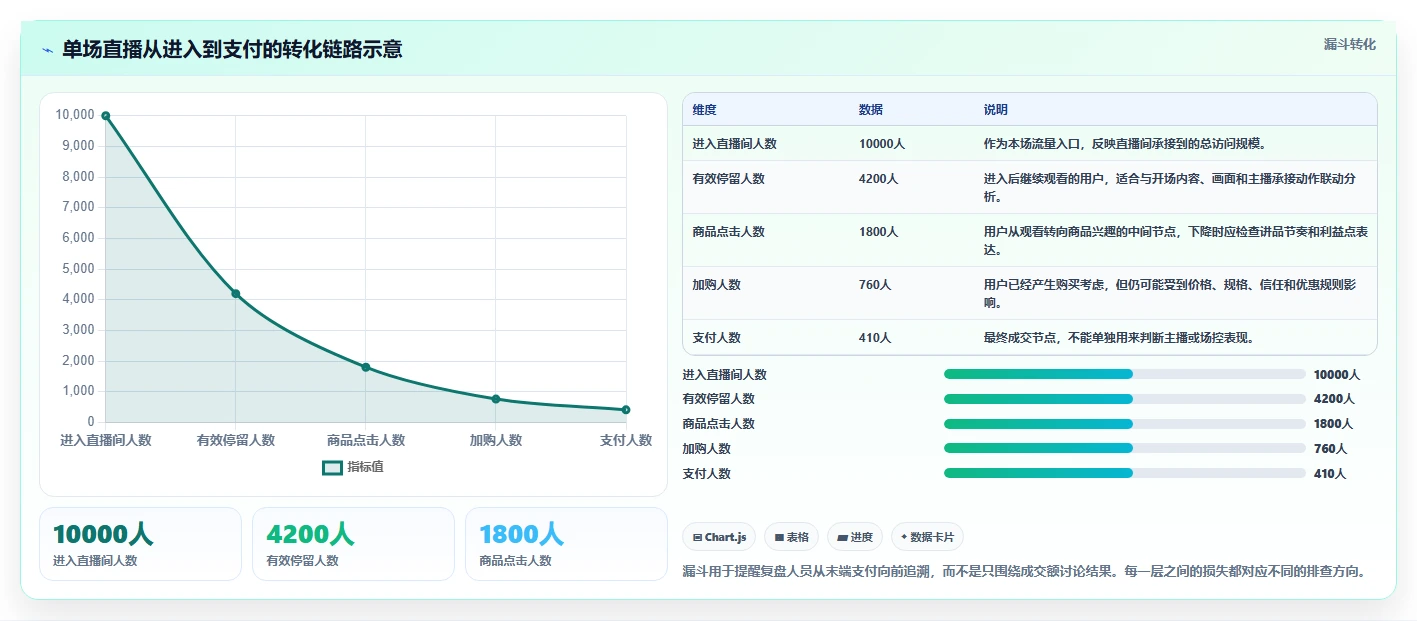Click the 商品点击人数 progress bar

tap(1125, 424)
